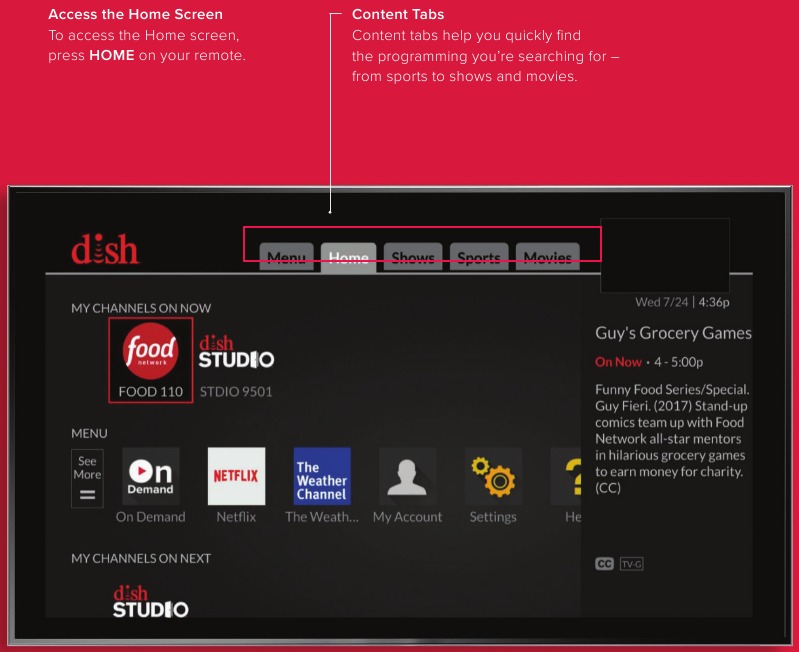799x652 pixels.
Task: Click the Netflix caption under the tile
Action: (x=236, y=517)
